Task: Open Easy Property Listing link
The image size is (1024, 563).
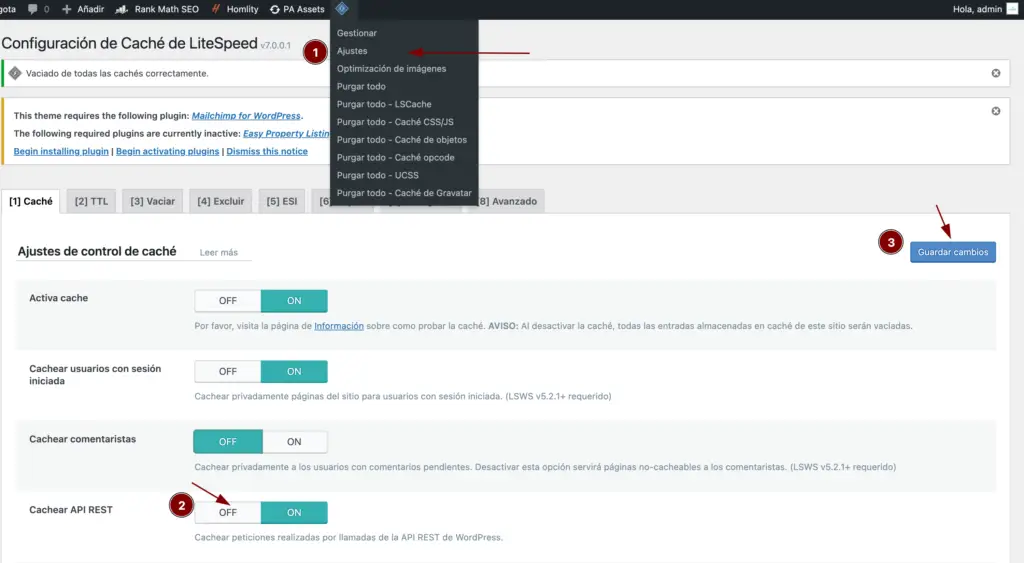Action: [287, 133]
